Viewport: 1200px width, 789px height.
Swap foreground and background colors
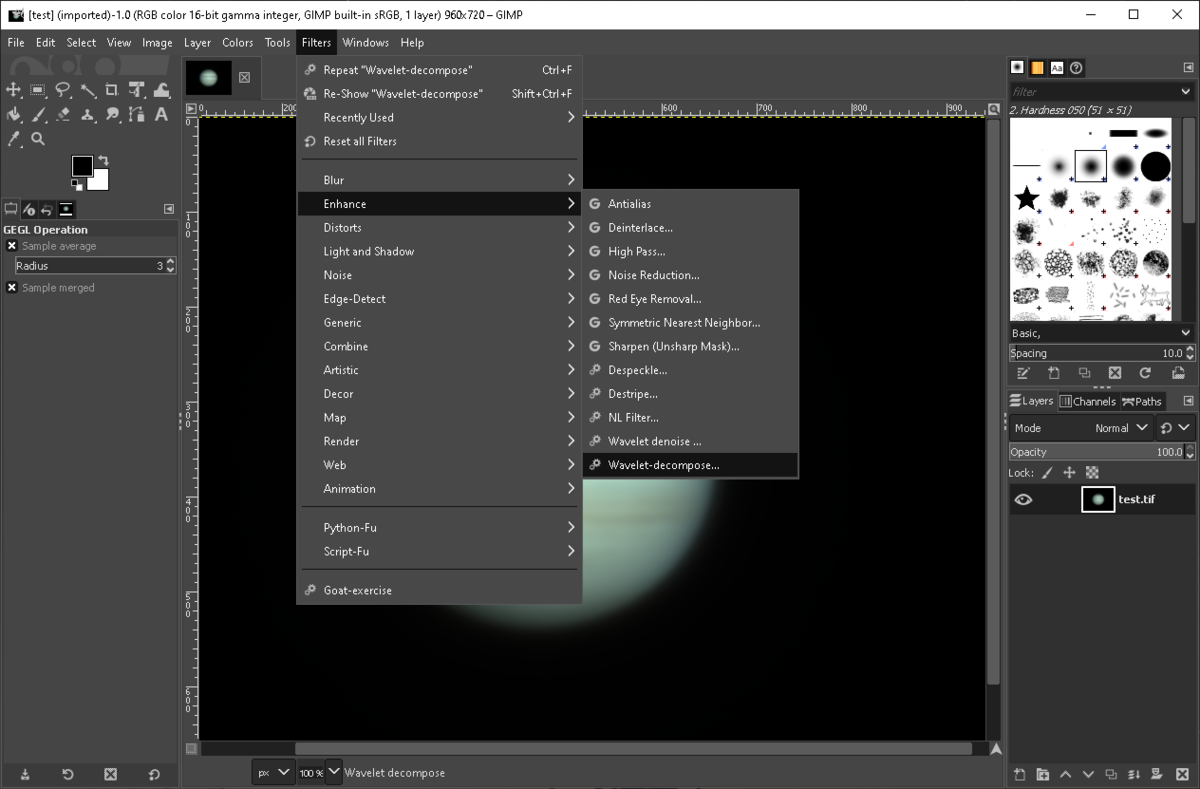tap(102, 161)
